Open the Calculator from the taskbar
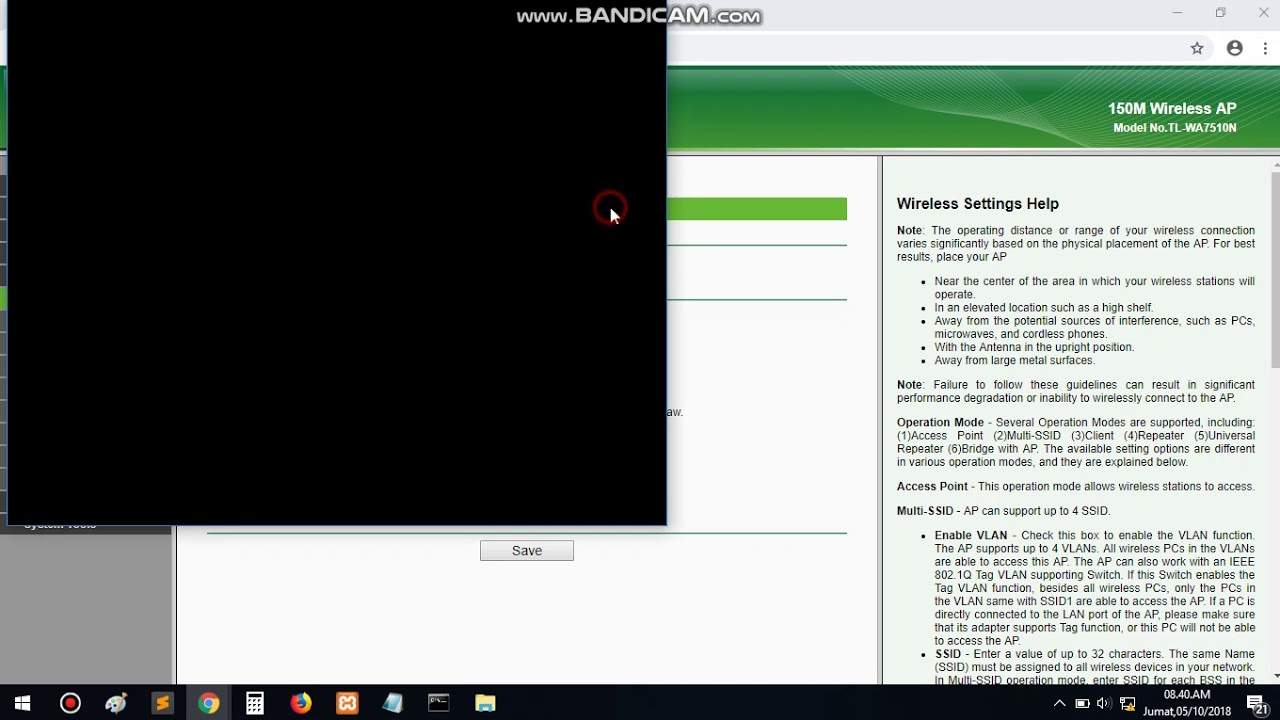This screenshot has width=1280, height=720. pyautogui.click(x=255, y=703)
